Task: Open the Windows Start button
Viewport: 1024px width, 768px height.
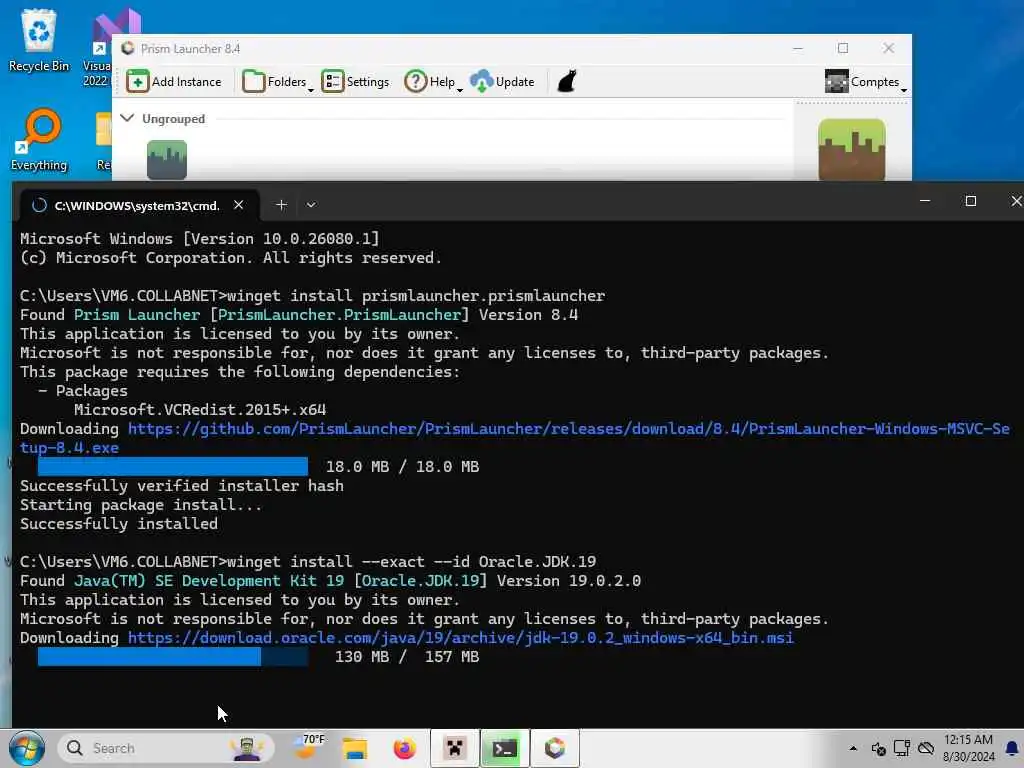Action: [x=26, y=748]
